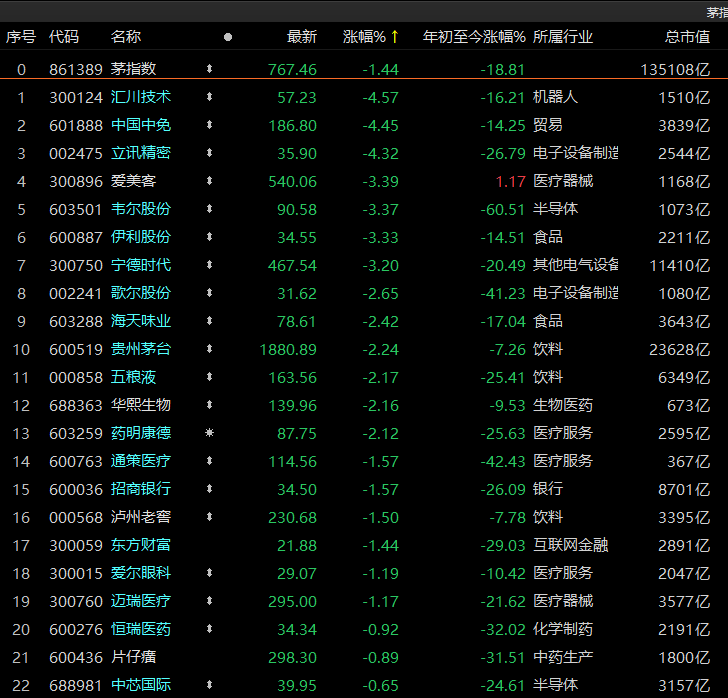Click the 最新 price column header
728x698 pixels.
301,37
